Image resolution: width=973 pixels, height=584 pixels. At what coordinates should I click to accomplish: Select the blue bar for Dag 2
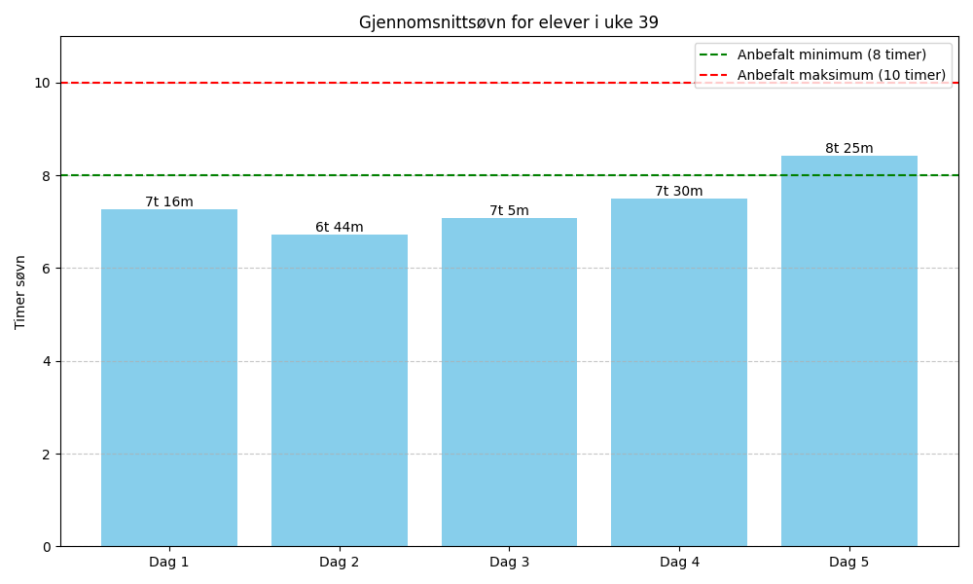339,390
